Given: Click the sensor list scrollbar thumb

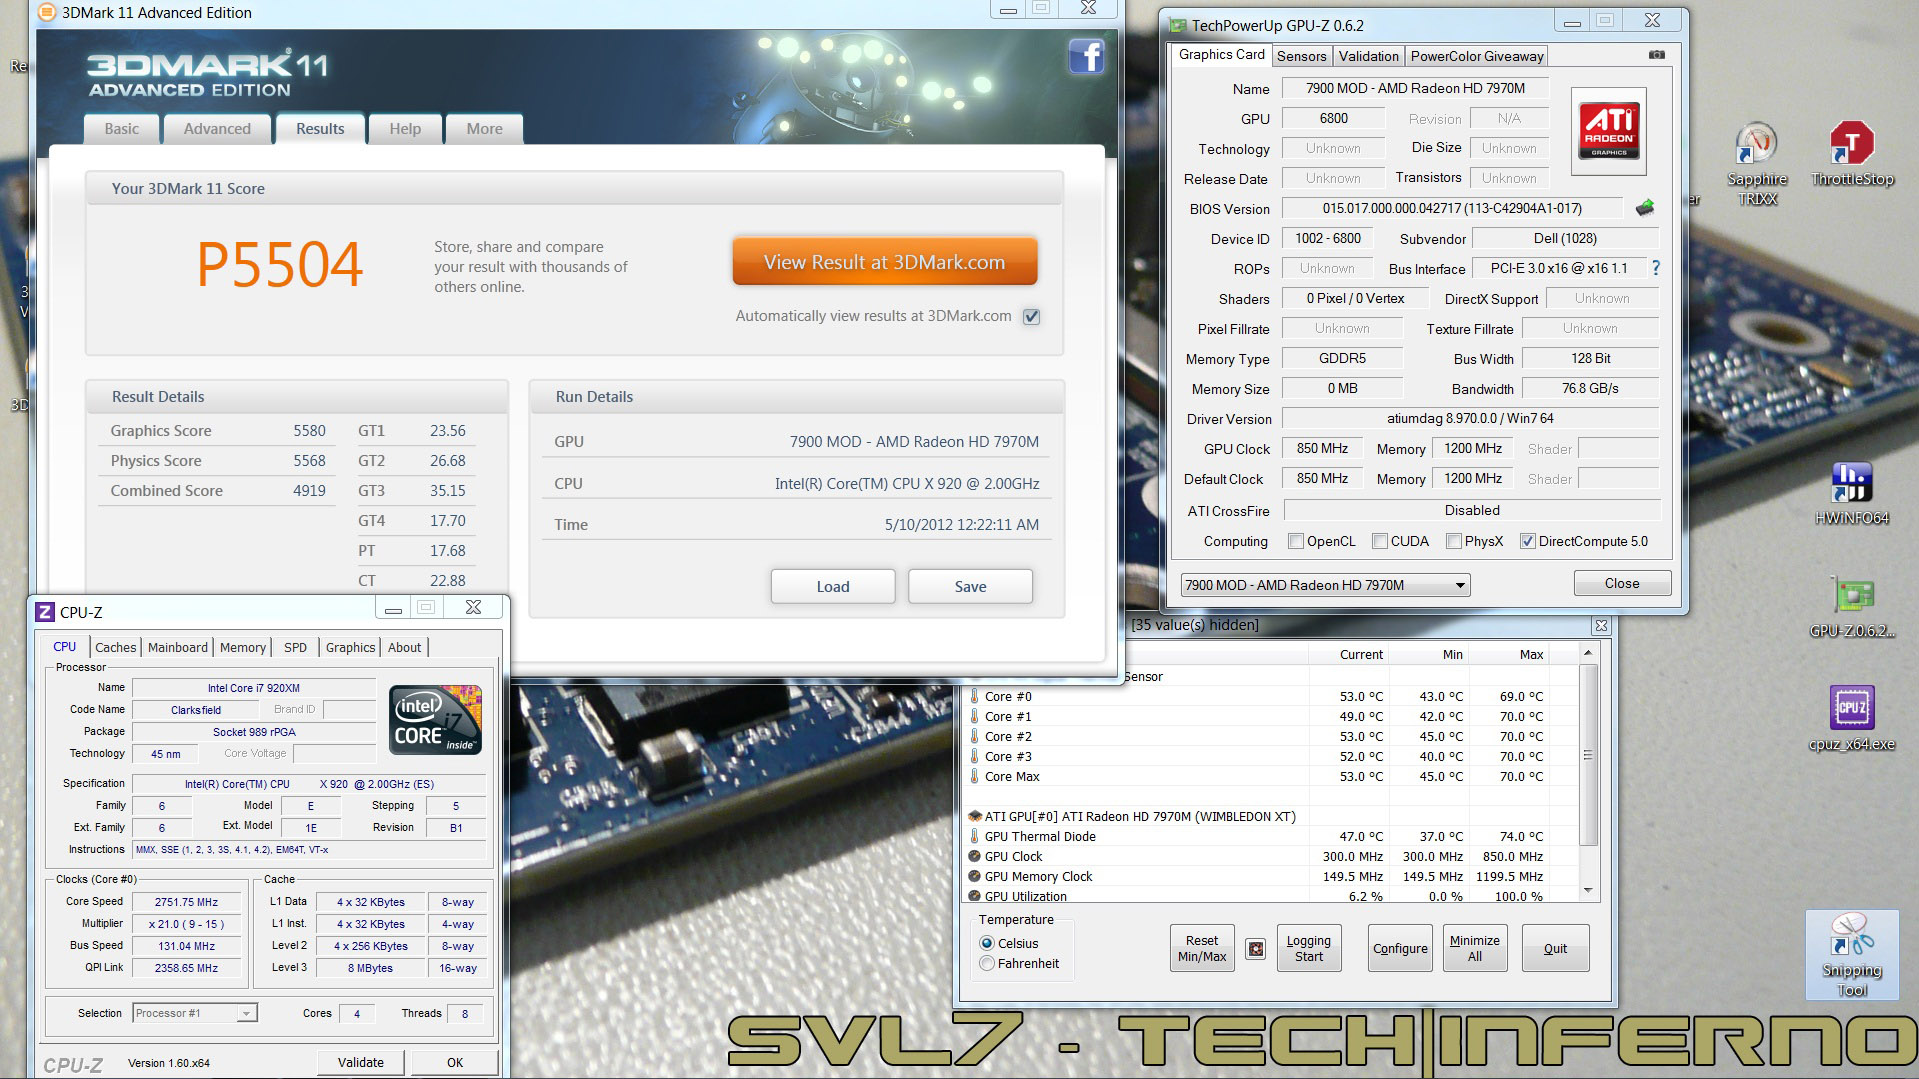Looking at the screenshot, I should tap(1588, 756).
